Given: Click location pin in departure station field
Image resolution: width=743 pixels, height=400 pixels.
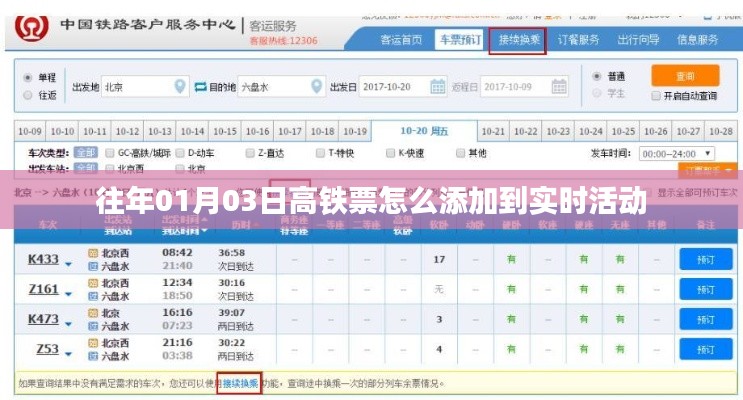Looking at the screenshot, I should tap(180, 87).
